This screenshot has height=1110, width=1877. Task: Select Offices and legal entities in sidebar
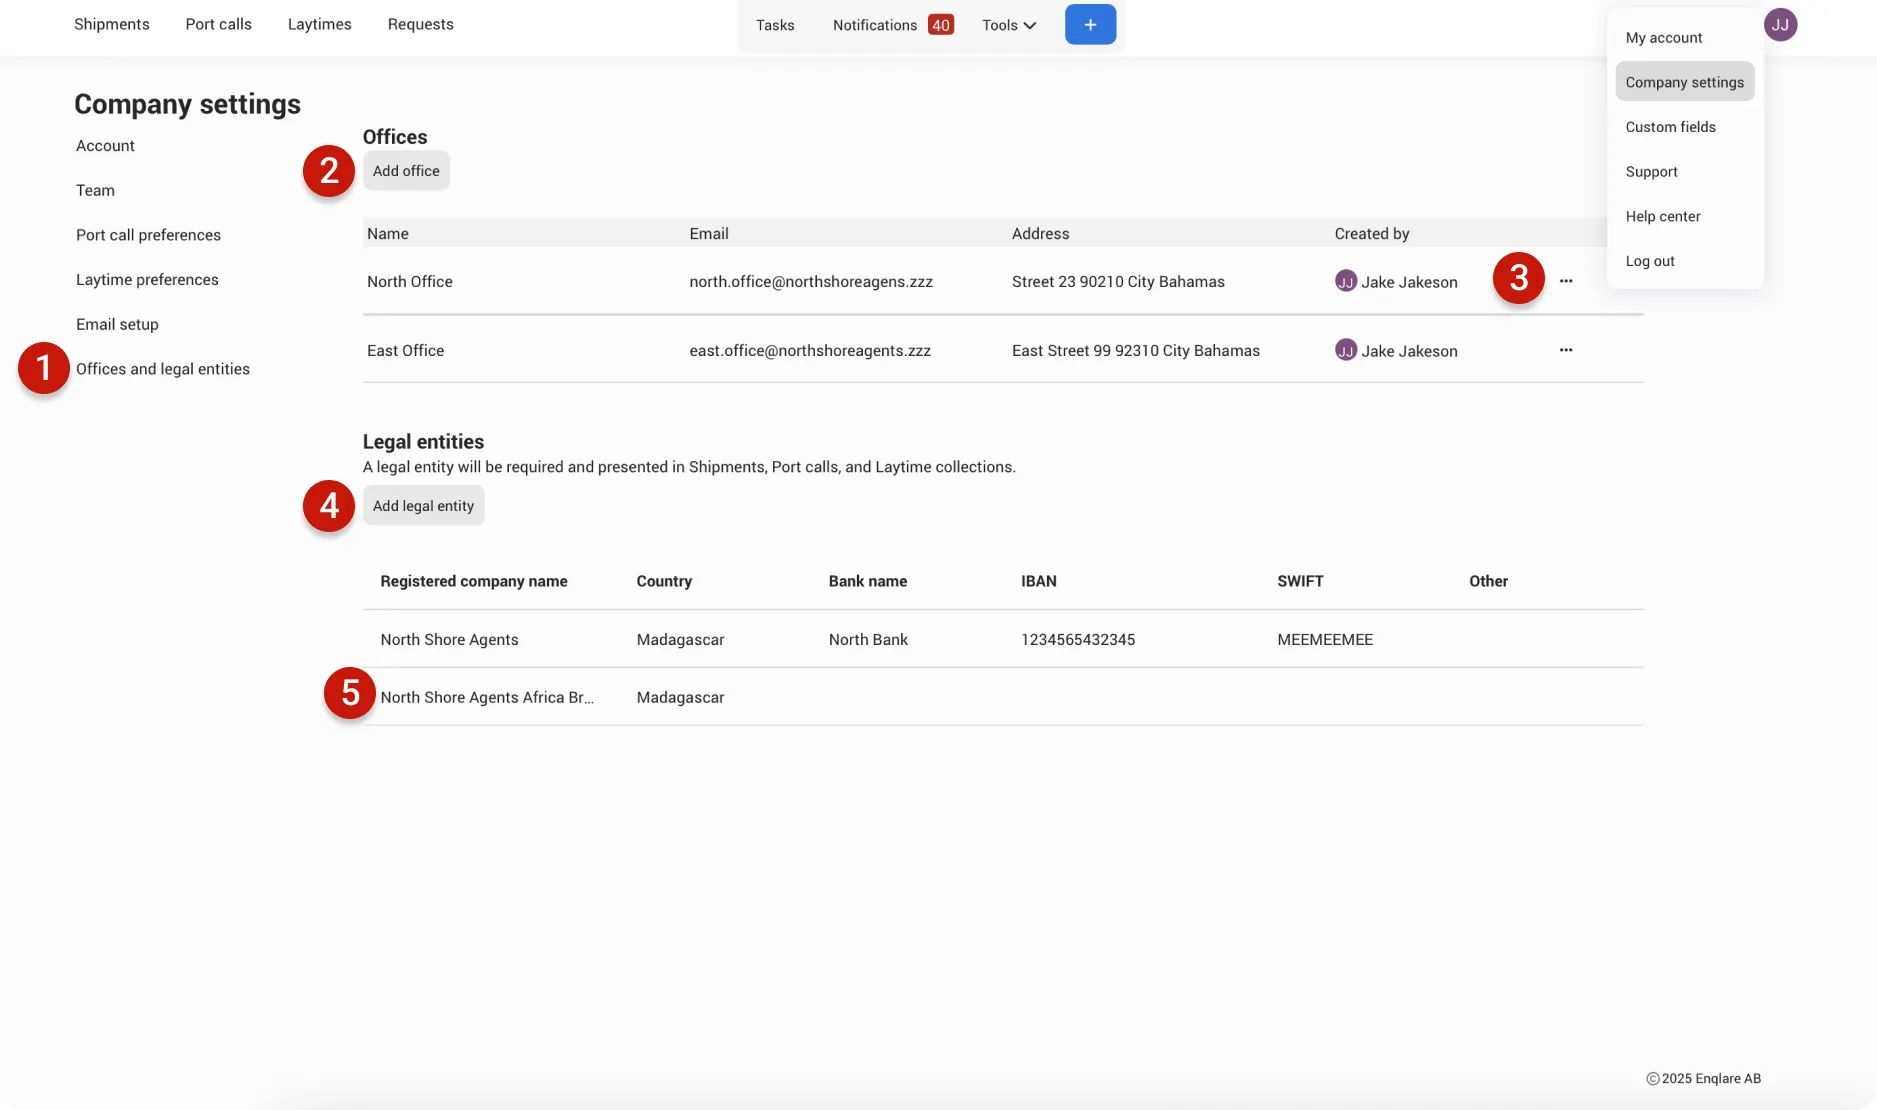point(163,369)
